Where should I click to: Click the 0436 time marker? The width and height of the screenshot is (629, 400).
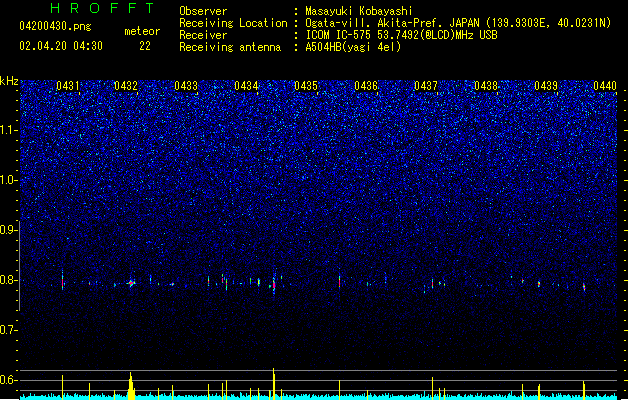point(366,86)
